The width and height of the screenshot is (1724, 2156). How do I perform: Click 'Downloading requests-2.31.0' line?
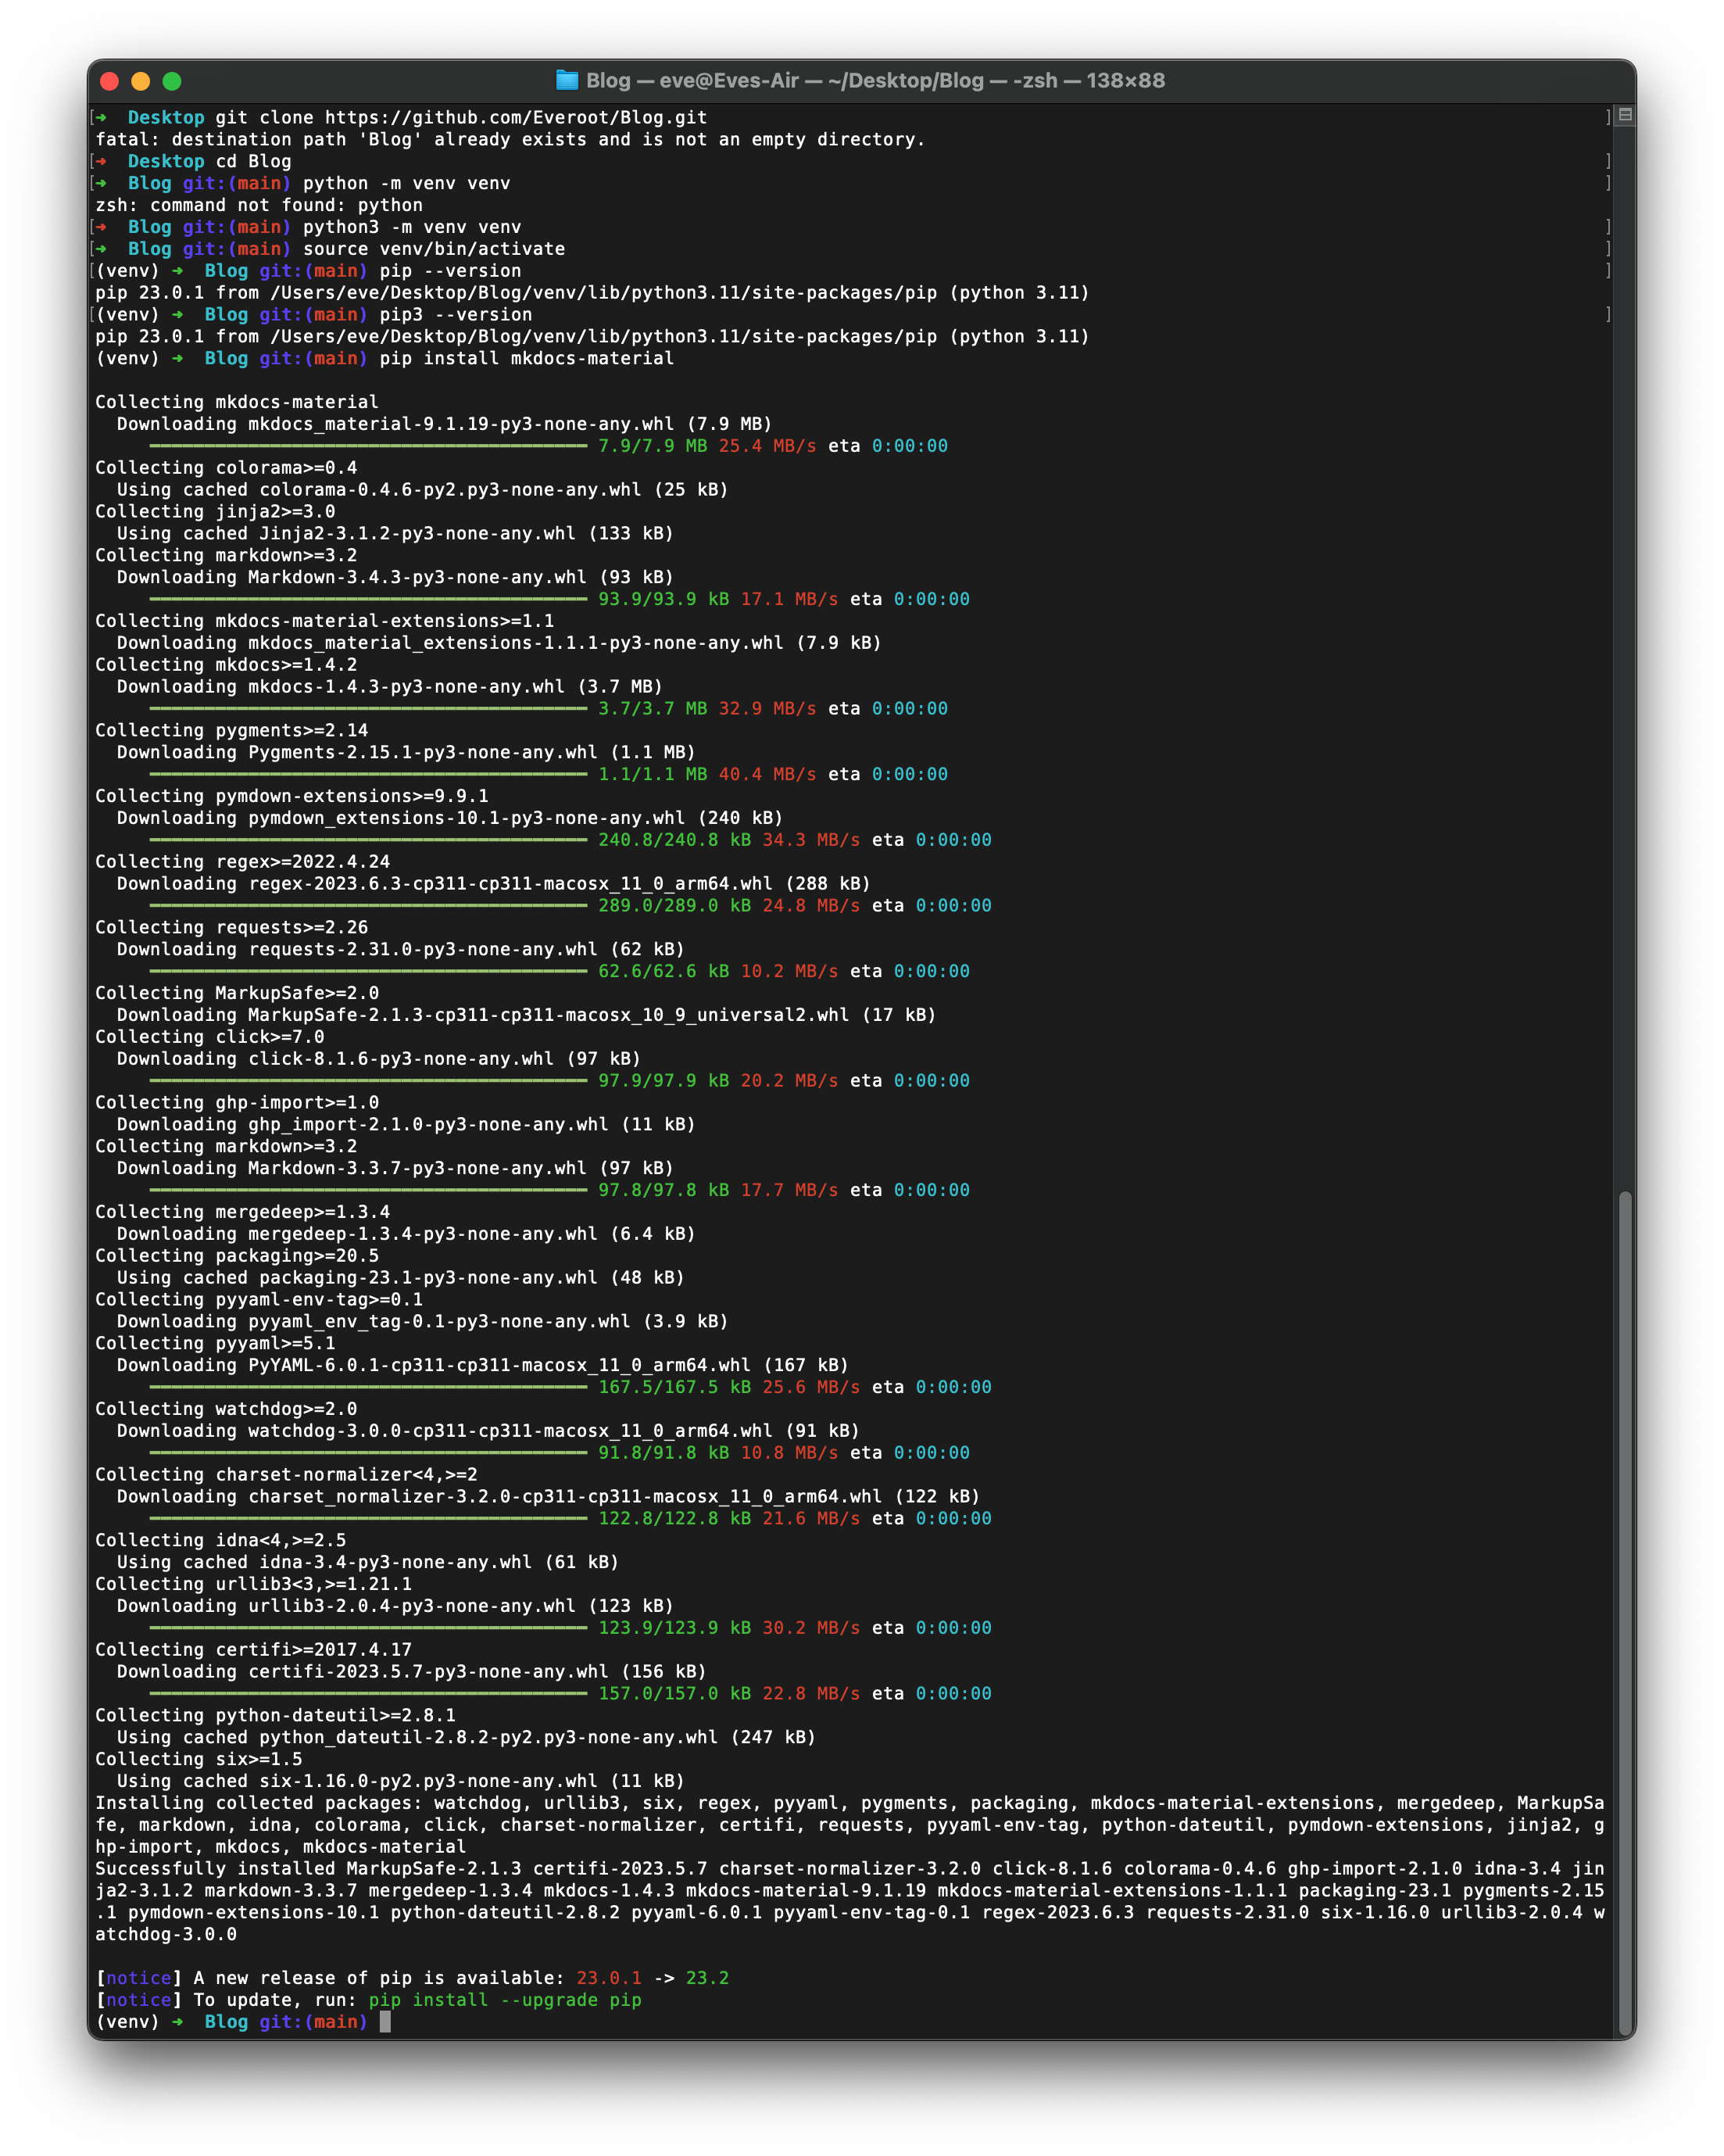point(401,949)
